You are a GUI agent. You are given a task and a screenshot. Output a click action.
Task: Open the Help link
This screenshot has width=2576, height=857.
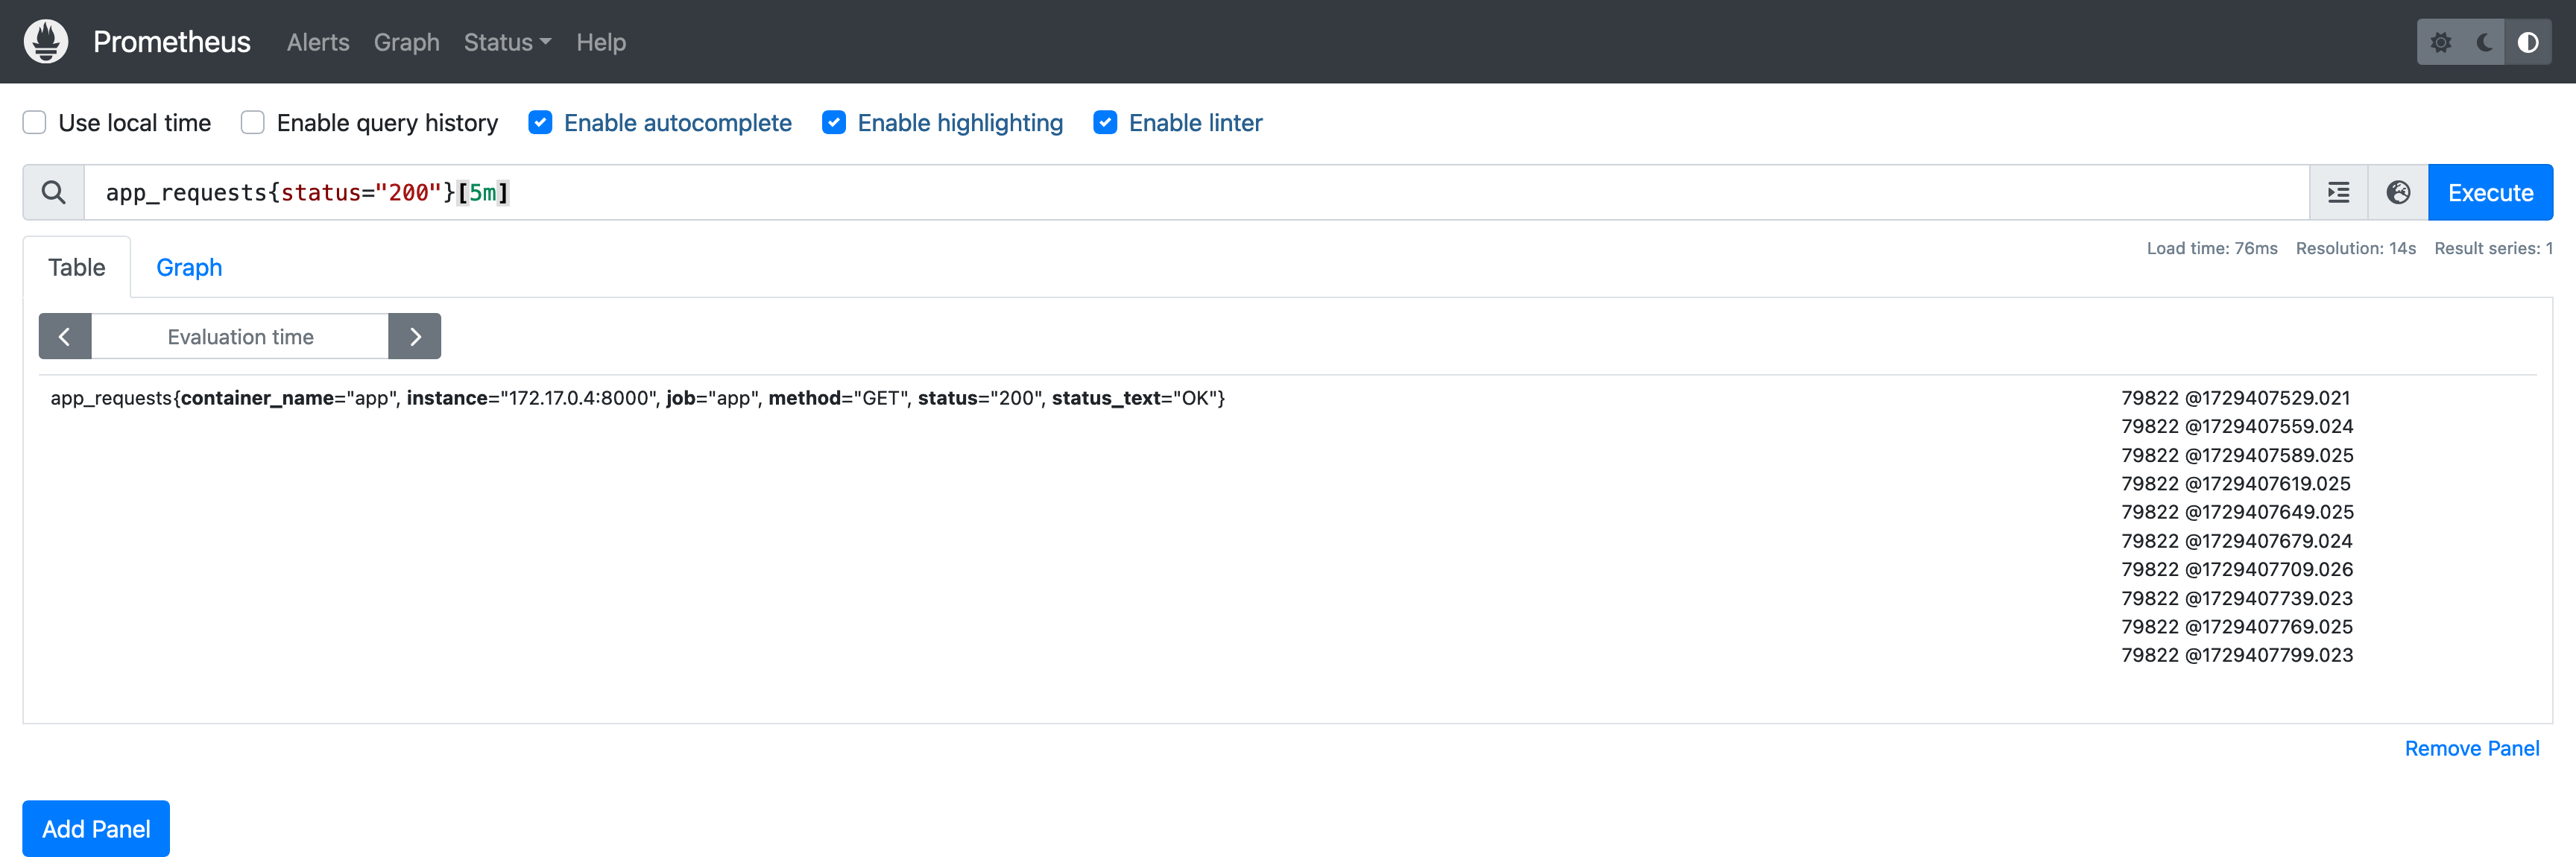coord(601,42)
